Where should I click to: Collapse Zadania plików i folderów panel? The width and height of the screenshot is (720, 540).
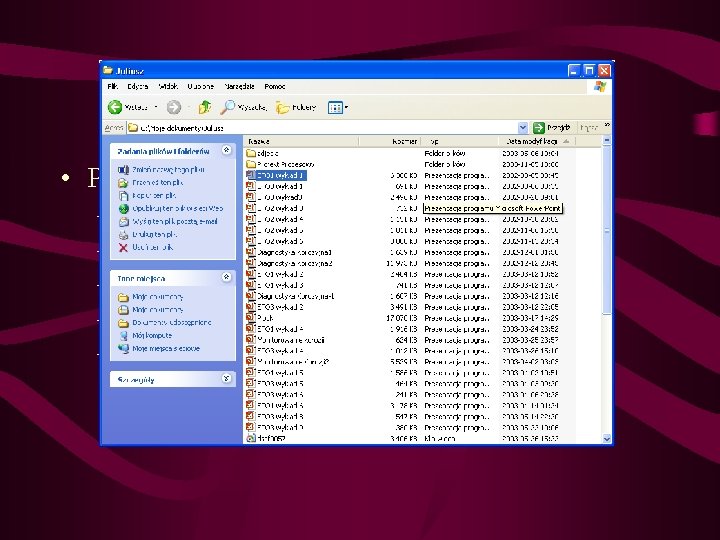[226, 150]
